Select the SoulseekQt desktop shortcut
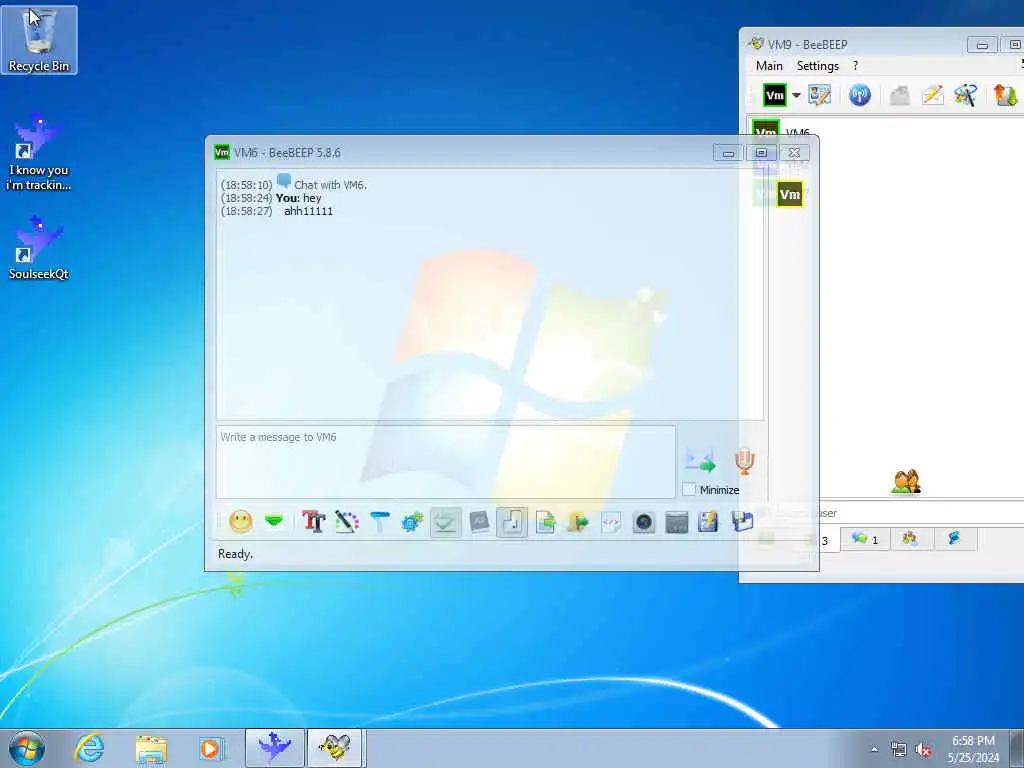The image size is (1024, 768). (39, 249)
